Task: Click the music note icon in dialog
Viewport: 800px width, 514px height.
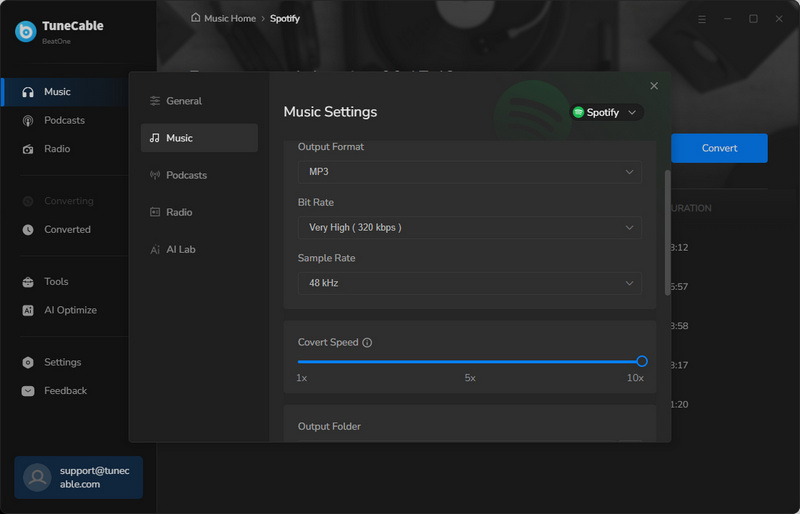Action: (x=155, y=138)
